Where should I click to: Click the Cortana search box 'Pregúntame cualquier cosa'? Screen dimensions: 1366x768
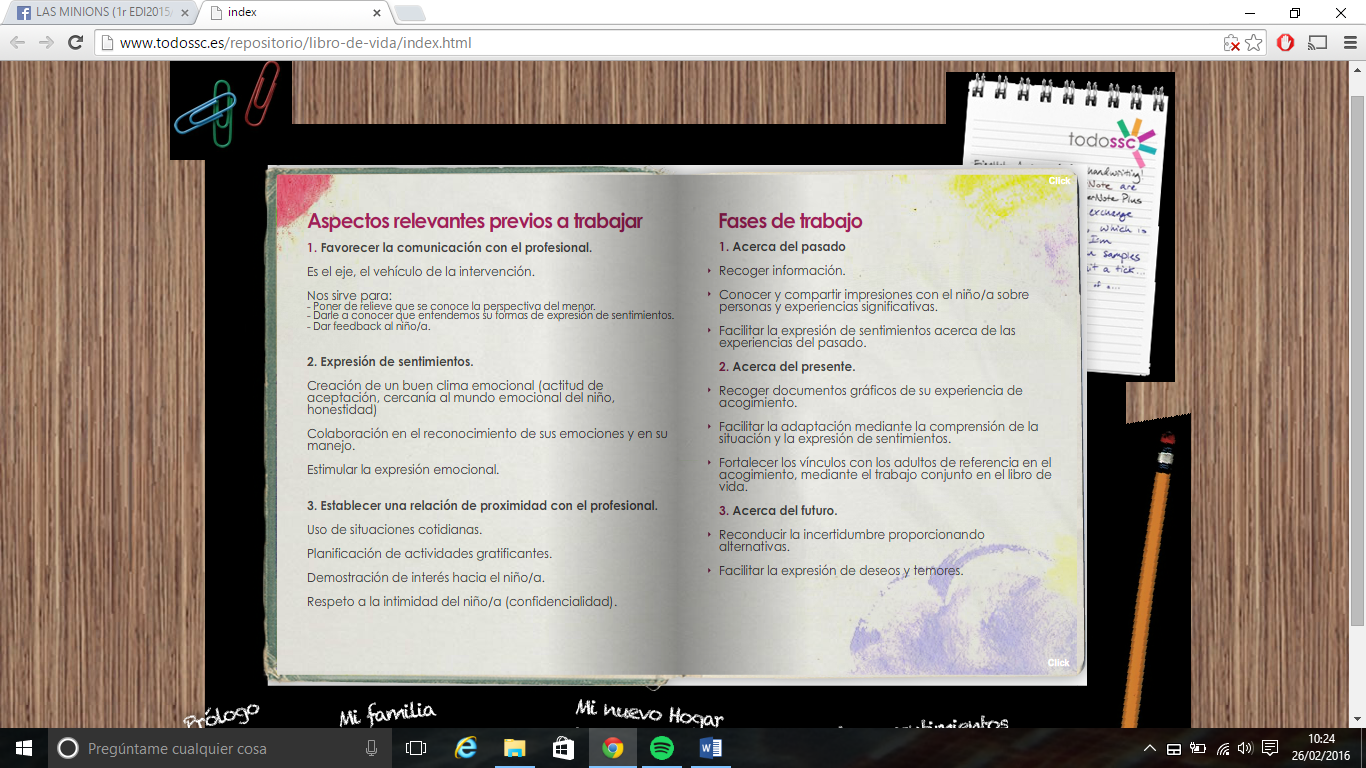point(220,748)
